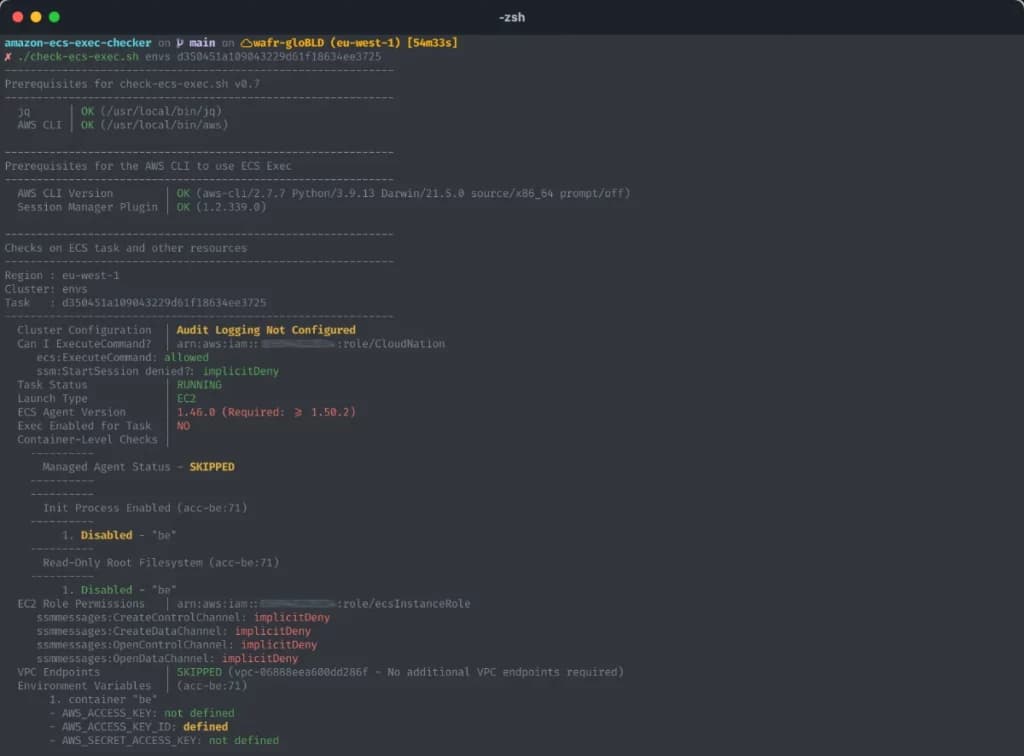This screenshot has height=756, width=1024.
Task: Click the amazon-ecs-exec-checker directory name in prompt
Action: pyautogui.click(x=78, y=43)
